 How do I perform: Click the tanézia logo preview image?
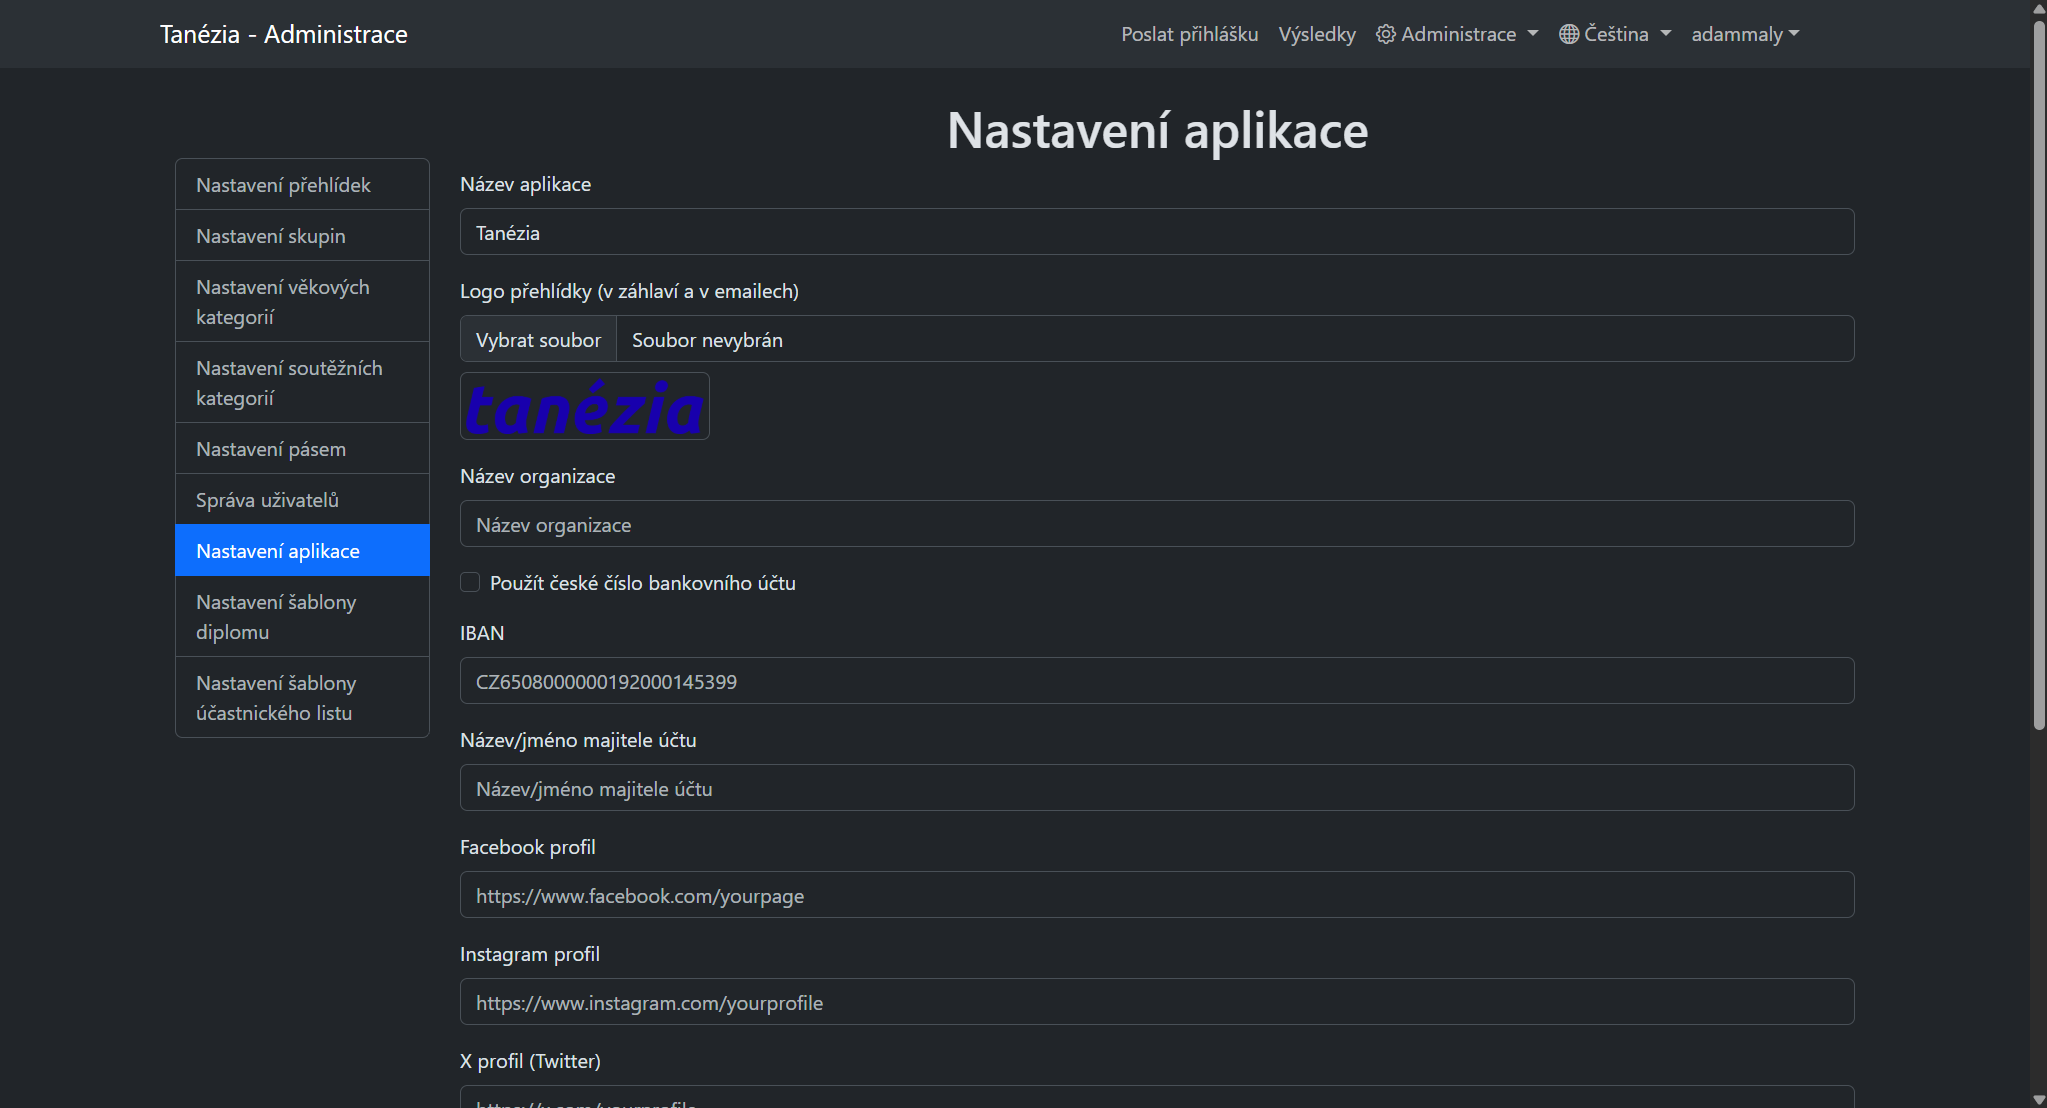[585, 406]
